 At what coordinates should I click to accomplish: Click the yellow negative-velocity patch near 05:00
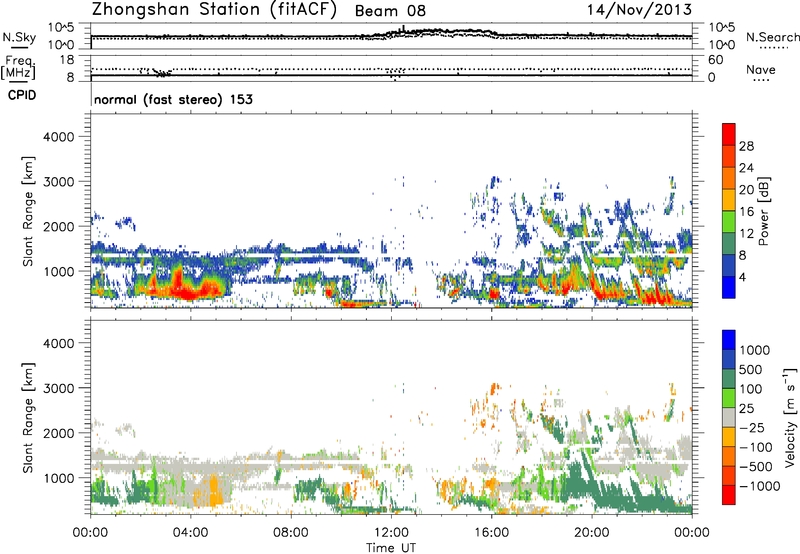[x=214, y=491]
